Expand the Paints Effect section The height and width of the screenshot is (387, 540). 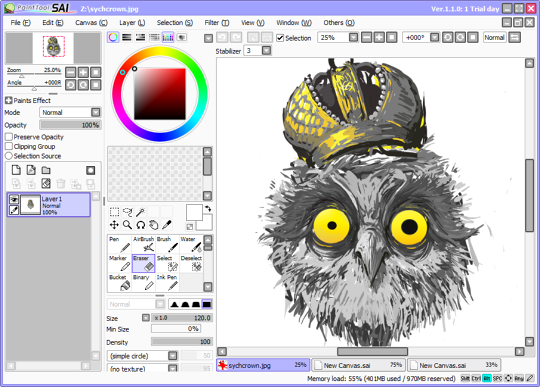click(x=8, y=101)
